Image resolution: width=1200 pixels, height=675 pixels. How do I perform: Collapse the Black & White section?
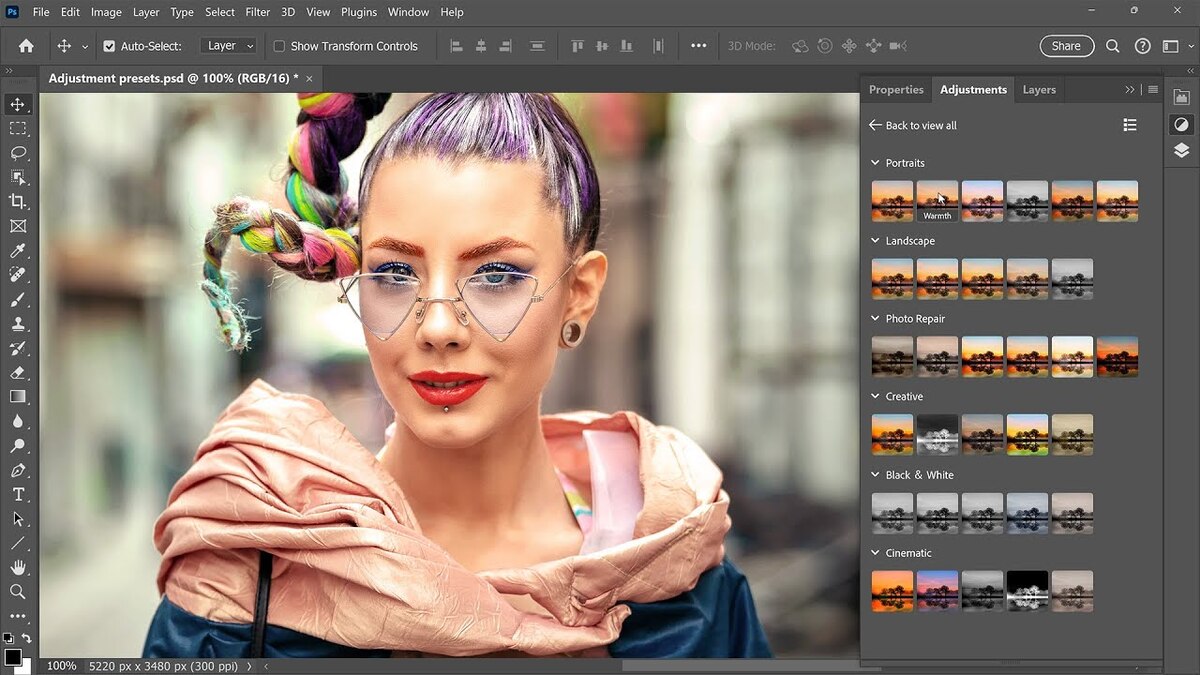tap(876, 474)
